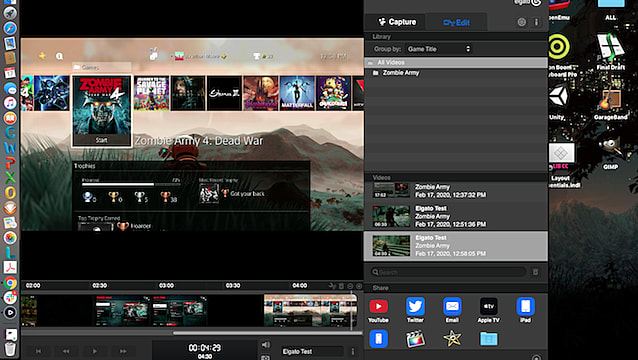Image resolution: width=638 pixels, height=360 pixels.
Task: Open the Group by Game Title dropdown
Action: coord(439,49)
